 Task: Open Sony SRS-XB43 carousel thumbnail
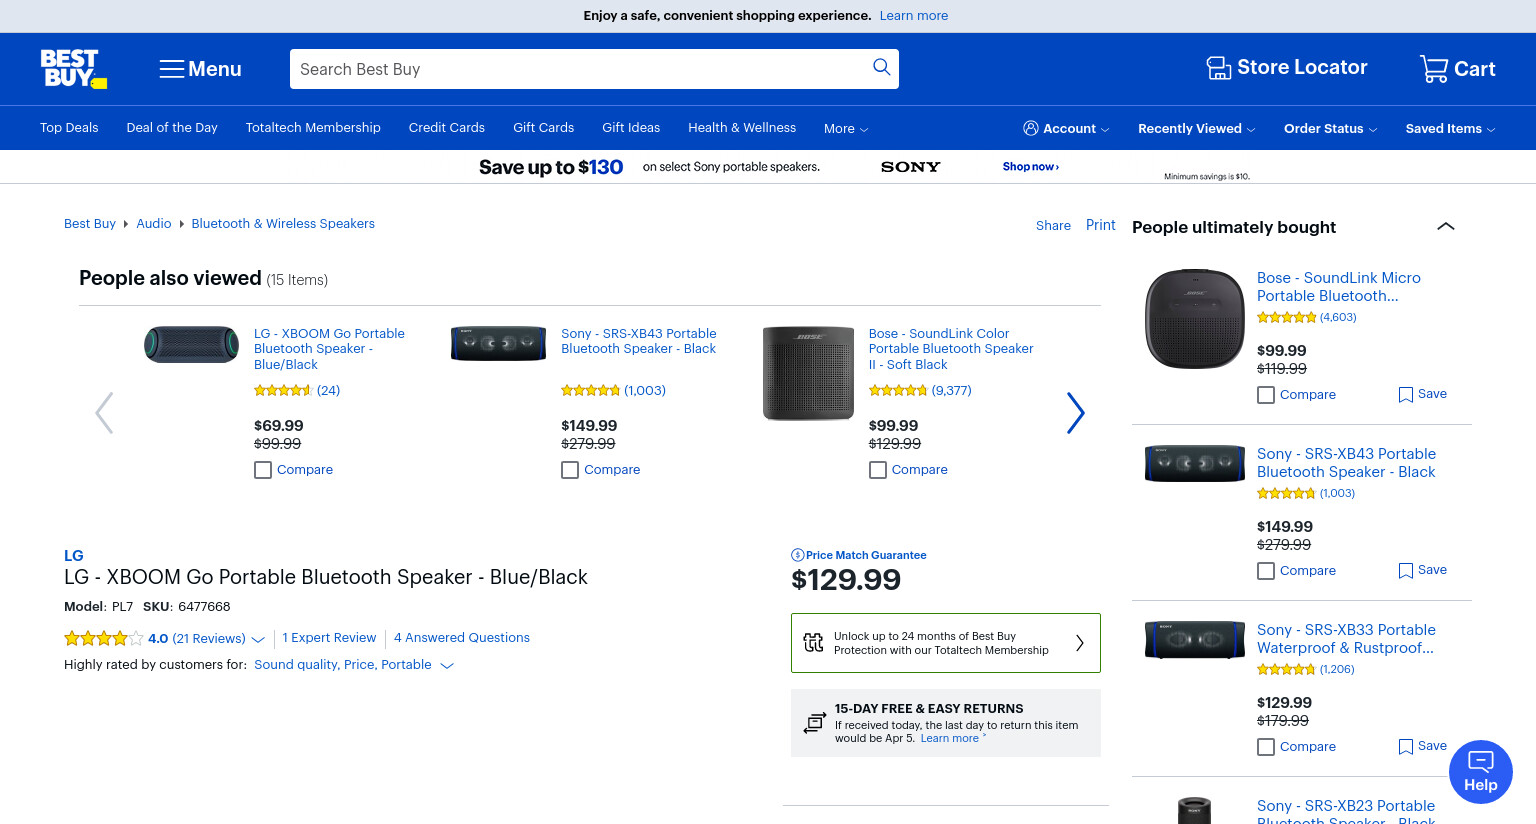[x=499, y=343]
